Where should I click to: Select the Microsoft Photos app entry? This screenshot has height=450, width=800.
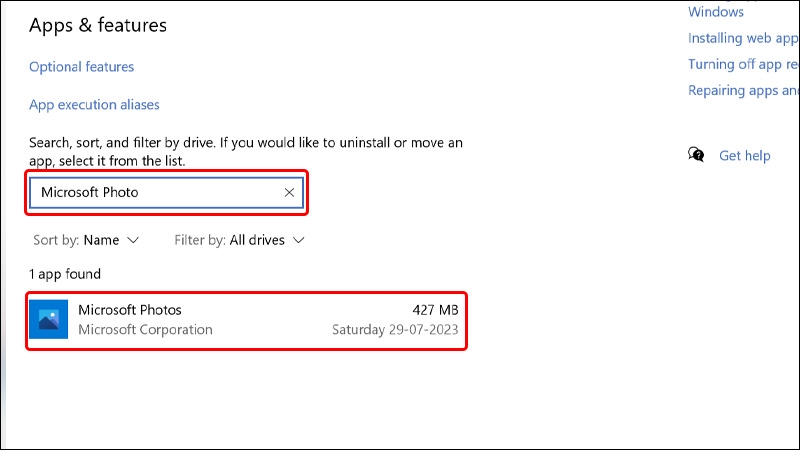point(246,320)
